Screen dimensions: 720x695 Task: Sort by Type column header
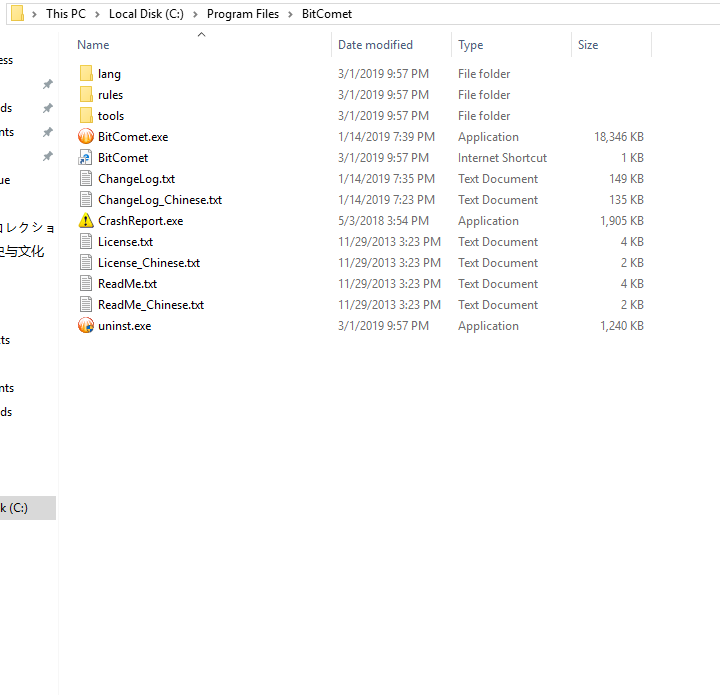(470, 45)
